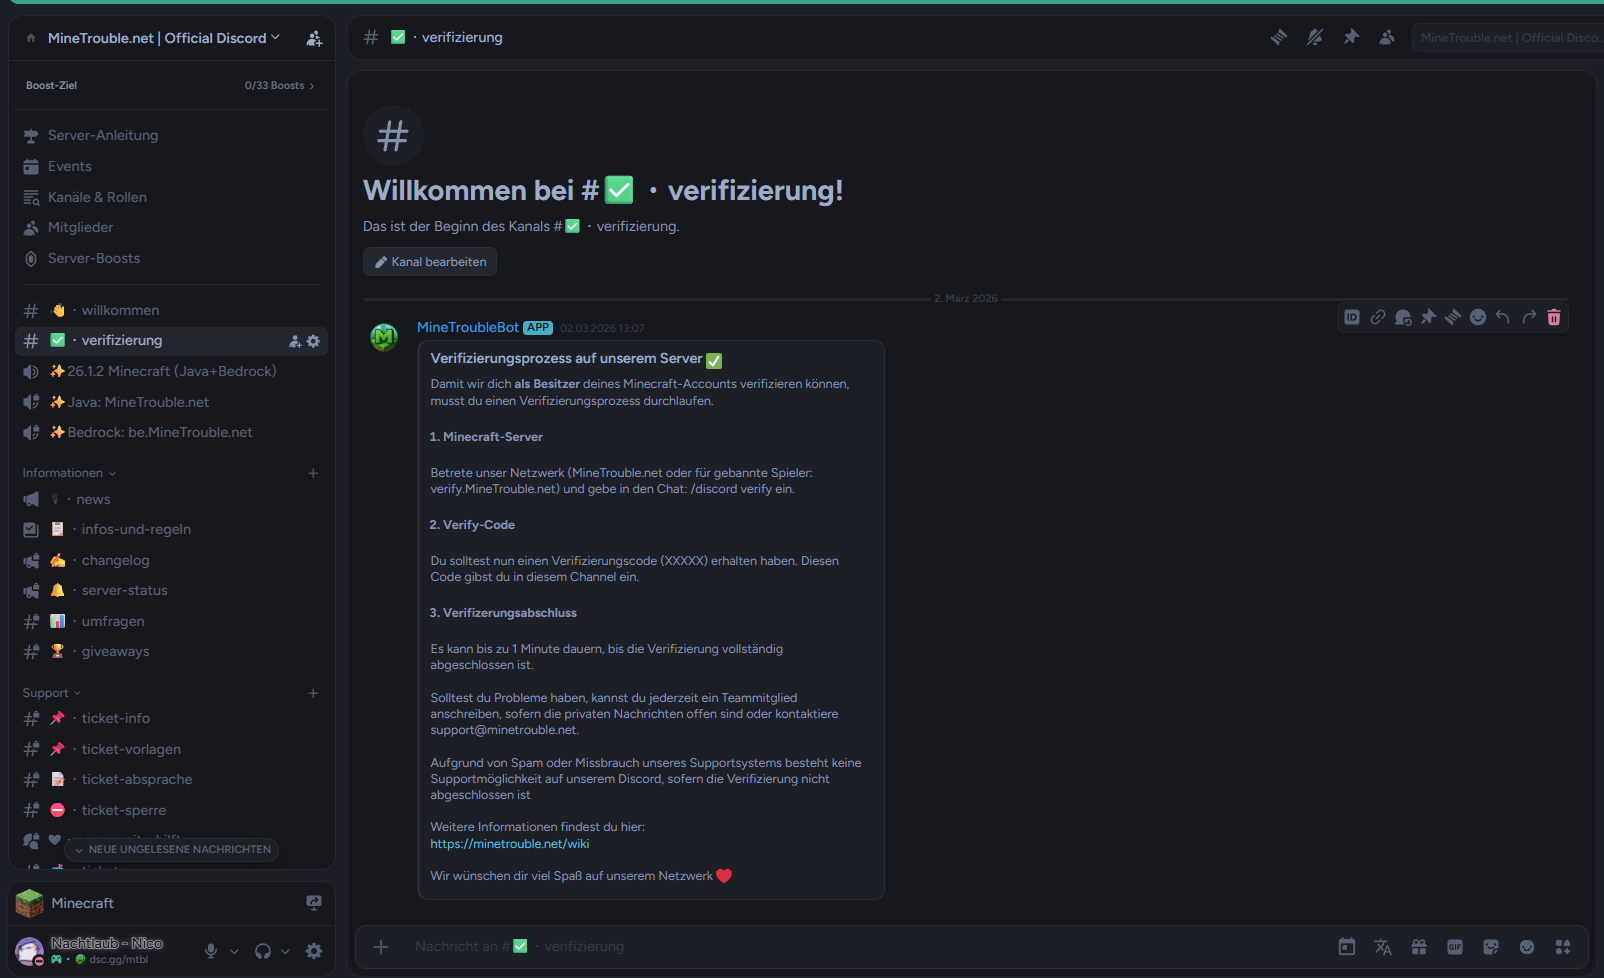Open Java: MineTrouble.net channel

click(x=170, y=402)
